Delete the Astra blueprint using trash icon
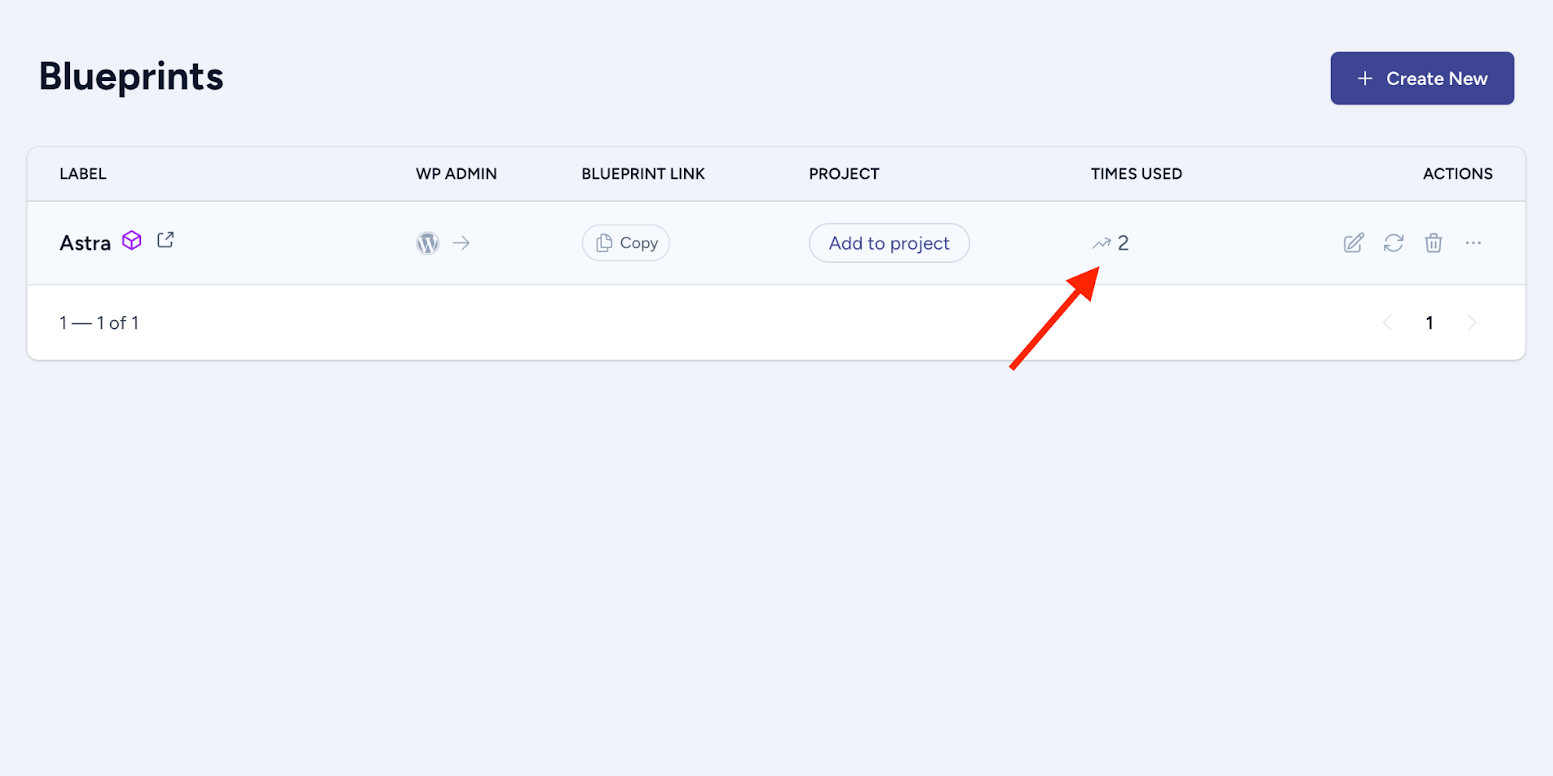The width and height of the screenshot is (1553, 776). pos(1433,243)
